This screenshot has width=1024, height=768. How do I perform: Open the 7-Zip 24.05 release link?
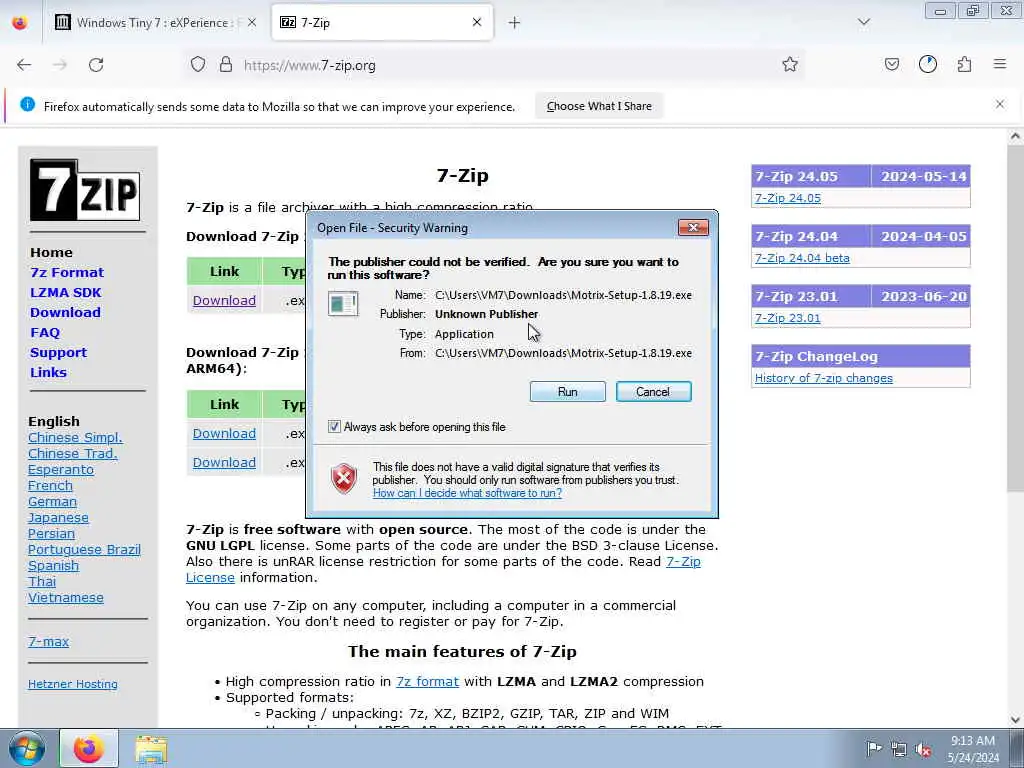[x=788, y=198]
